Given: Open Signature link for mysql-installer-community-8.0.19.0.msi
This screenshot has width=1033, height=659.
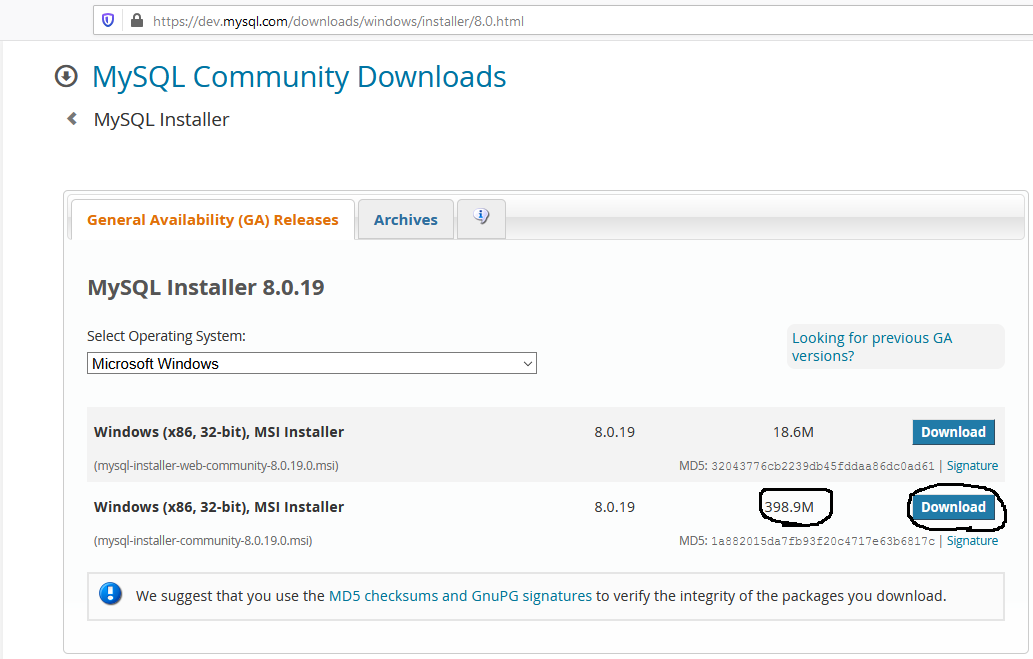Looking at the screenshot, I should [972, 541].
